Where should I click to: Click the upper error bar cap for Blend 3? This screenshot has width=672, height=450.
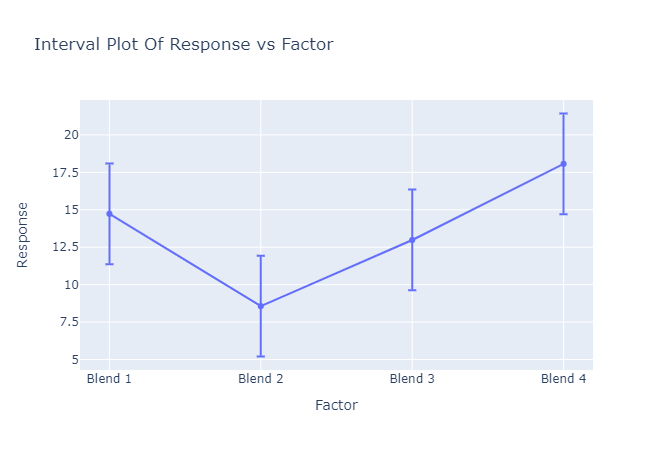click(x=412, y=189)
